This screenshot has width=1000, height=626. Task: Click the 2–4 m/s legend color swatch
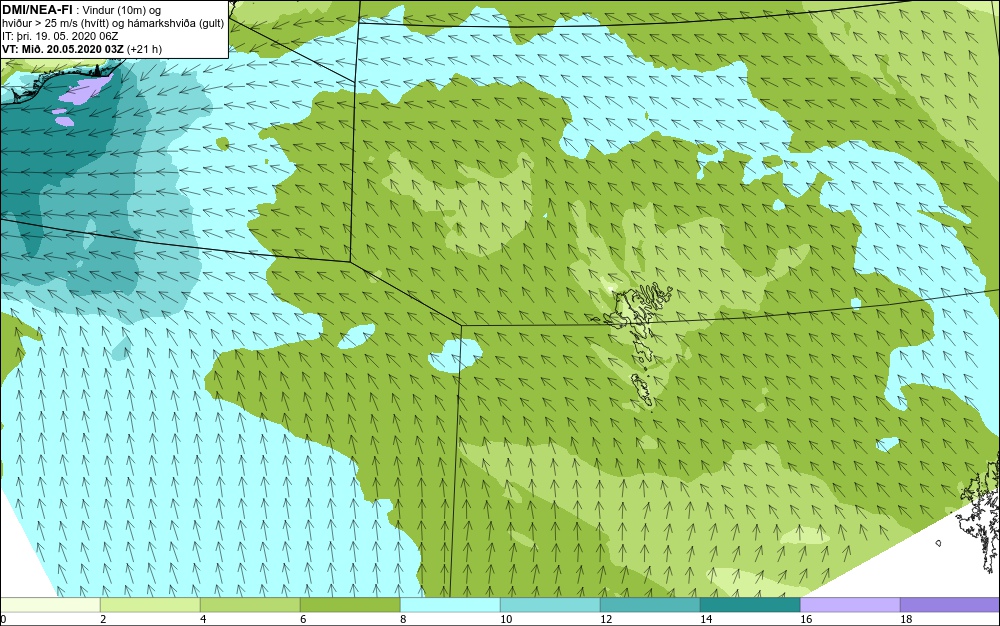[x=150, y=605]
